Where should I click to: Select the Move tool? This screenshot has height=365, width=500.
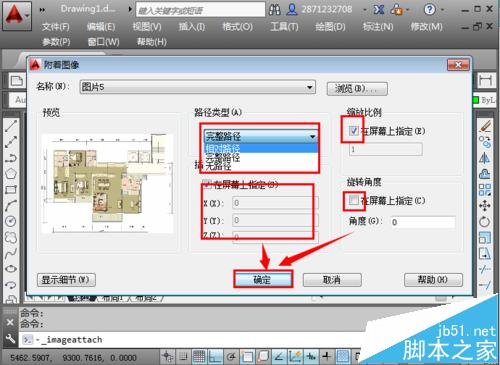[x=485, y=205]
